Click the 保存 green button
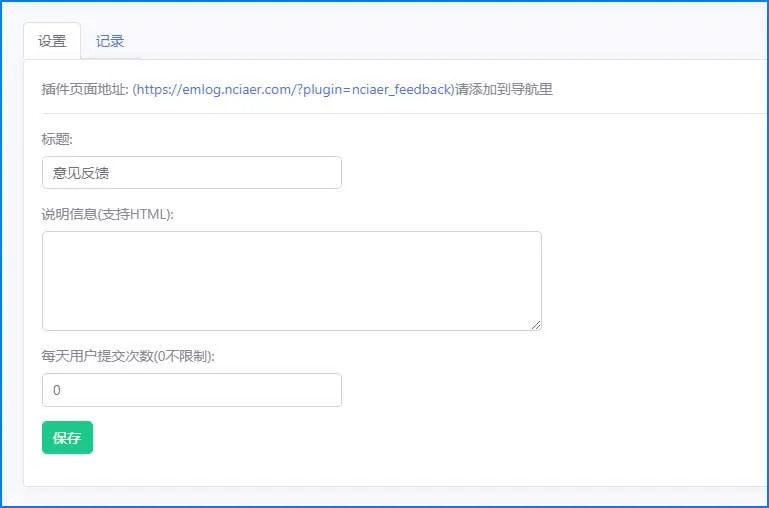Screen dimensions: 769x508 tap(67, 437)
